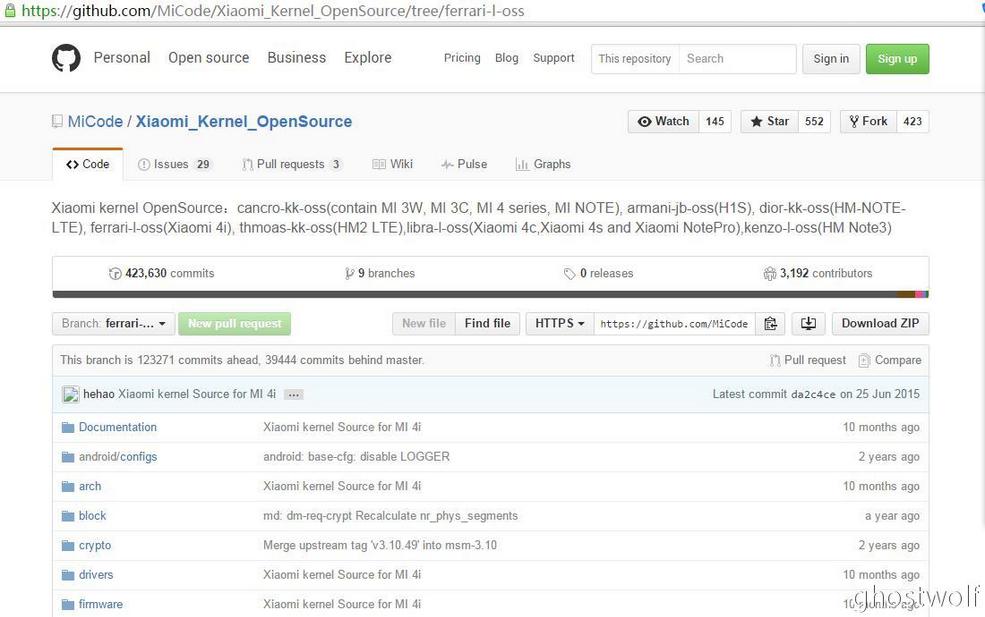Image resolution: width=985 pixels, height=617 pixels.
Task: Click the browser address bar URL
Action: 273,11
